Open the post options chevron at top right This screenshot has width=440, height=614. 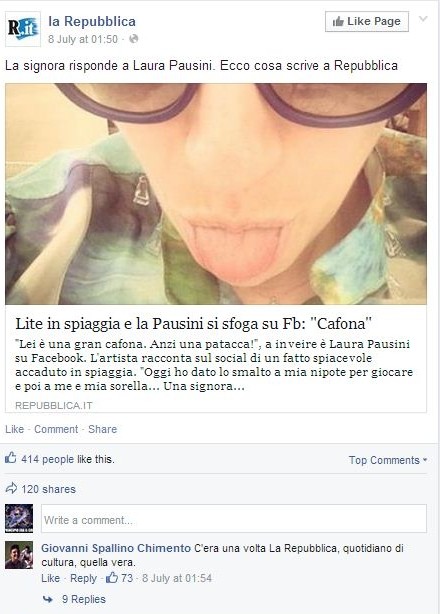coord(423,19)
